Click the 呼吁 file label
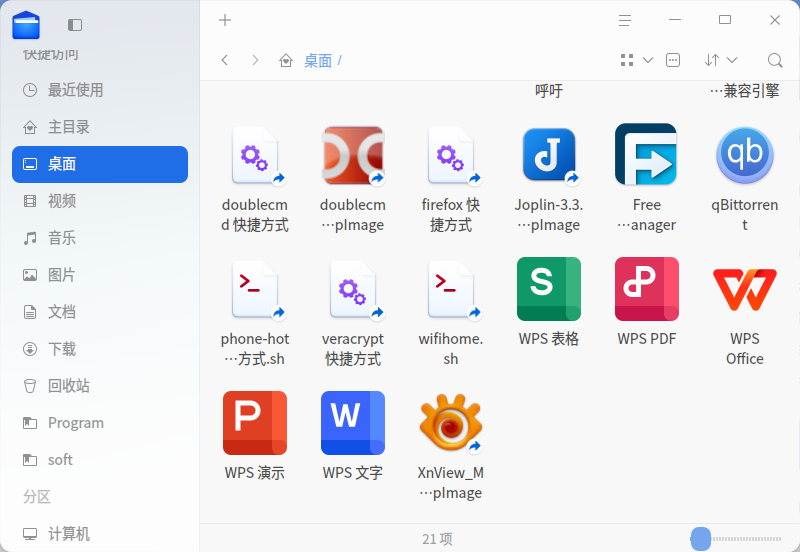Image resolution: width=800 pixels, height=552 pixels. coord(549,91)
